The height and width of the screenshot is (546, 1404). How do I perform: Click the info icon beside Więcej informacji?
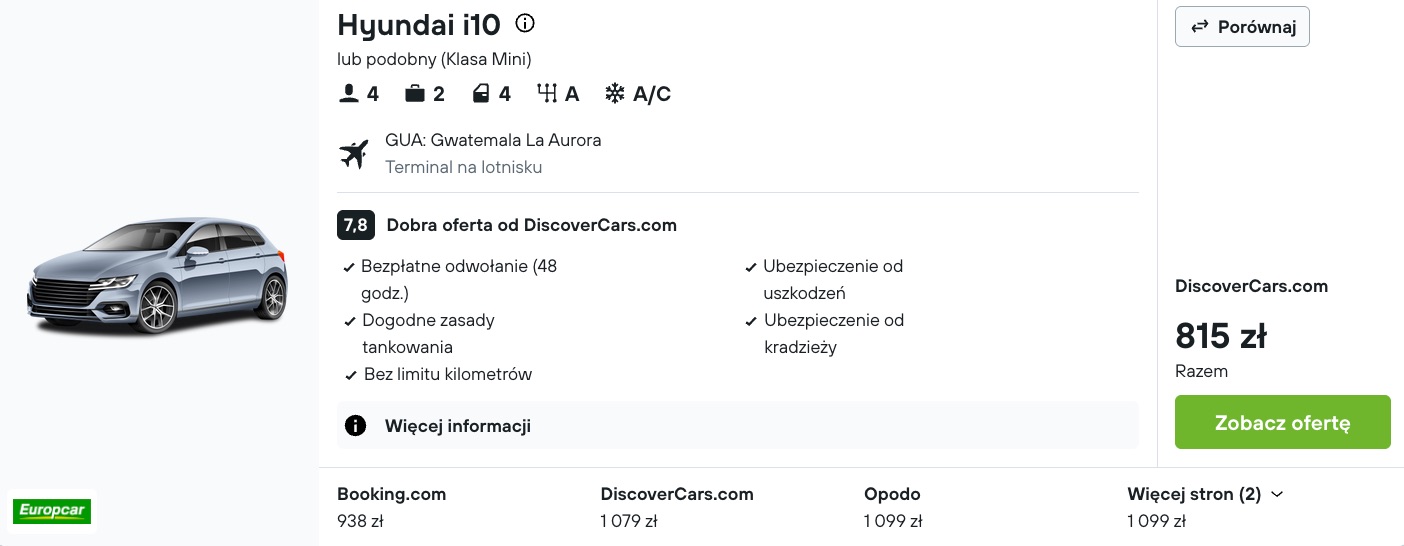coord(355,426)
